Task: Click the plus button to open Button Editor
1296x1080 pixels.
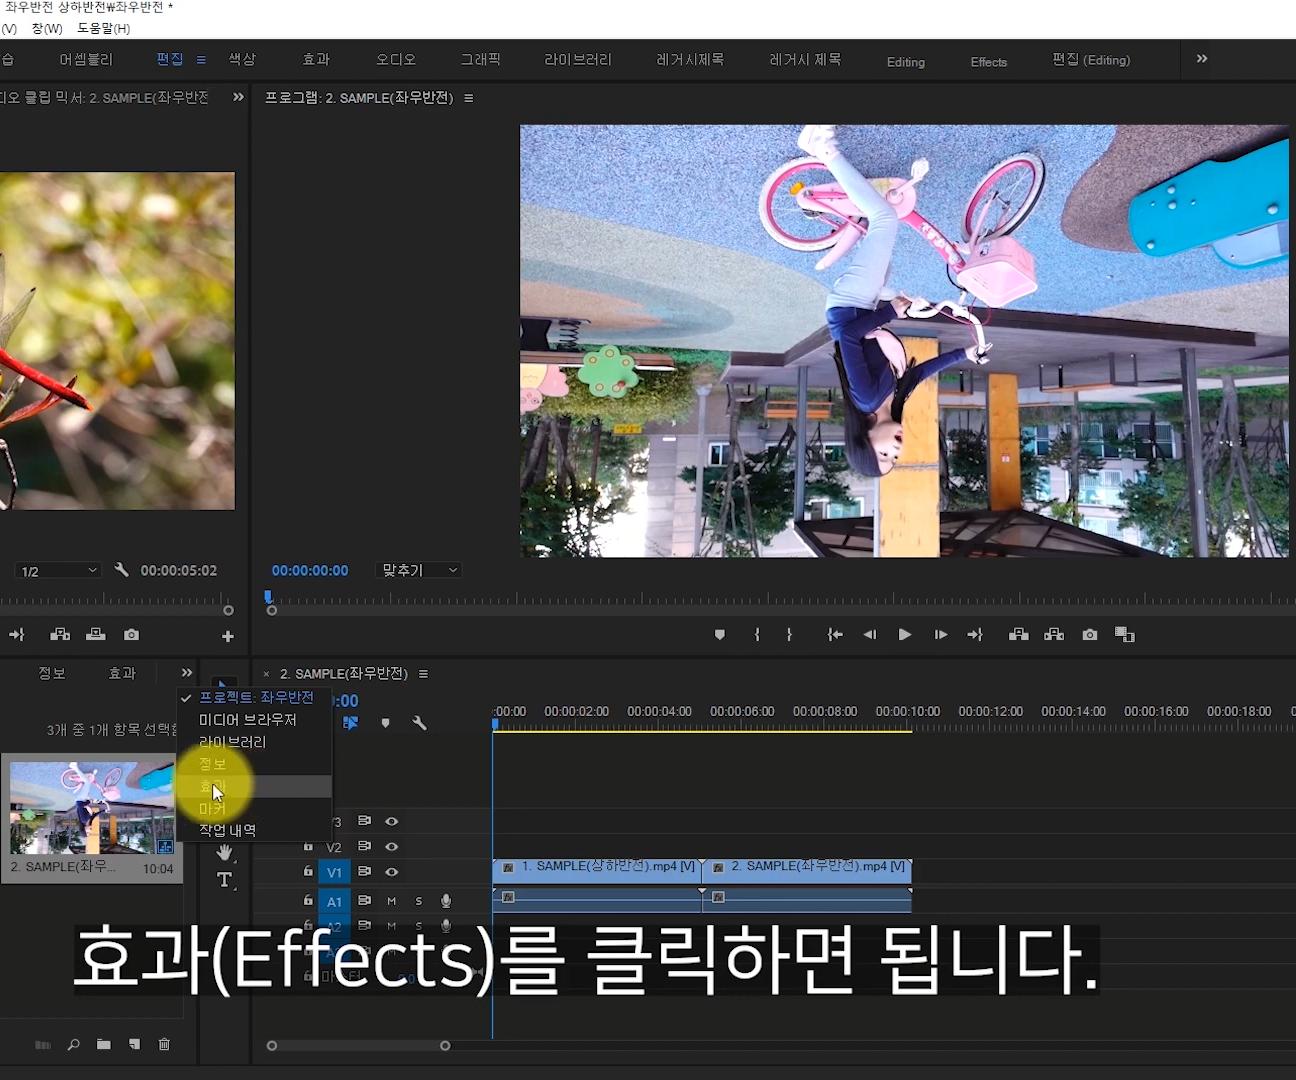Action: [x=227, y=634]
